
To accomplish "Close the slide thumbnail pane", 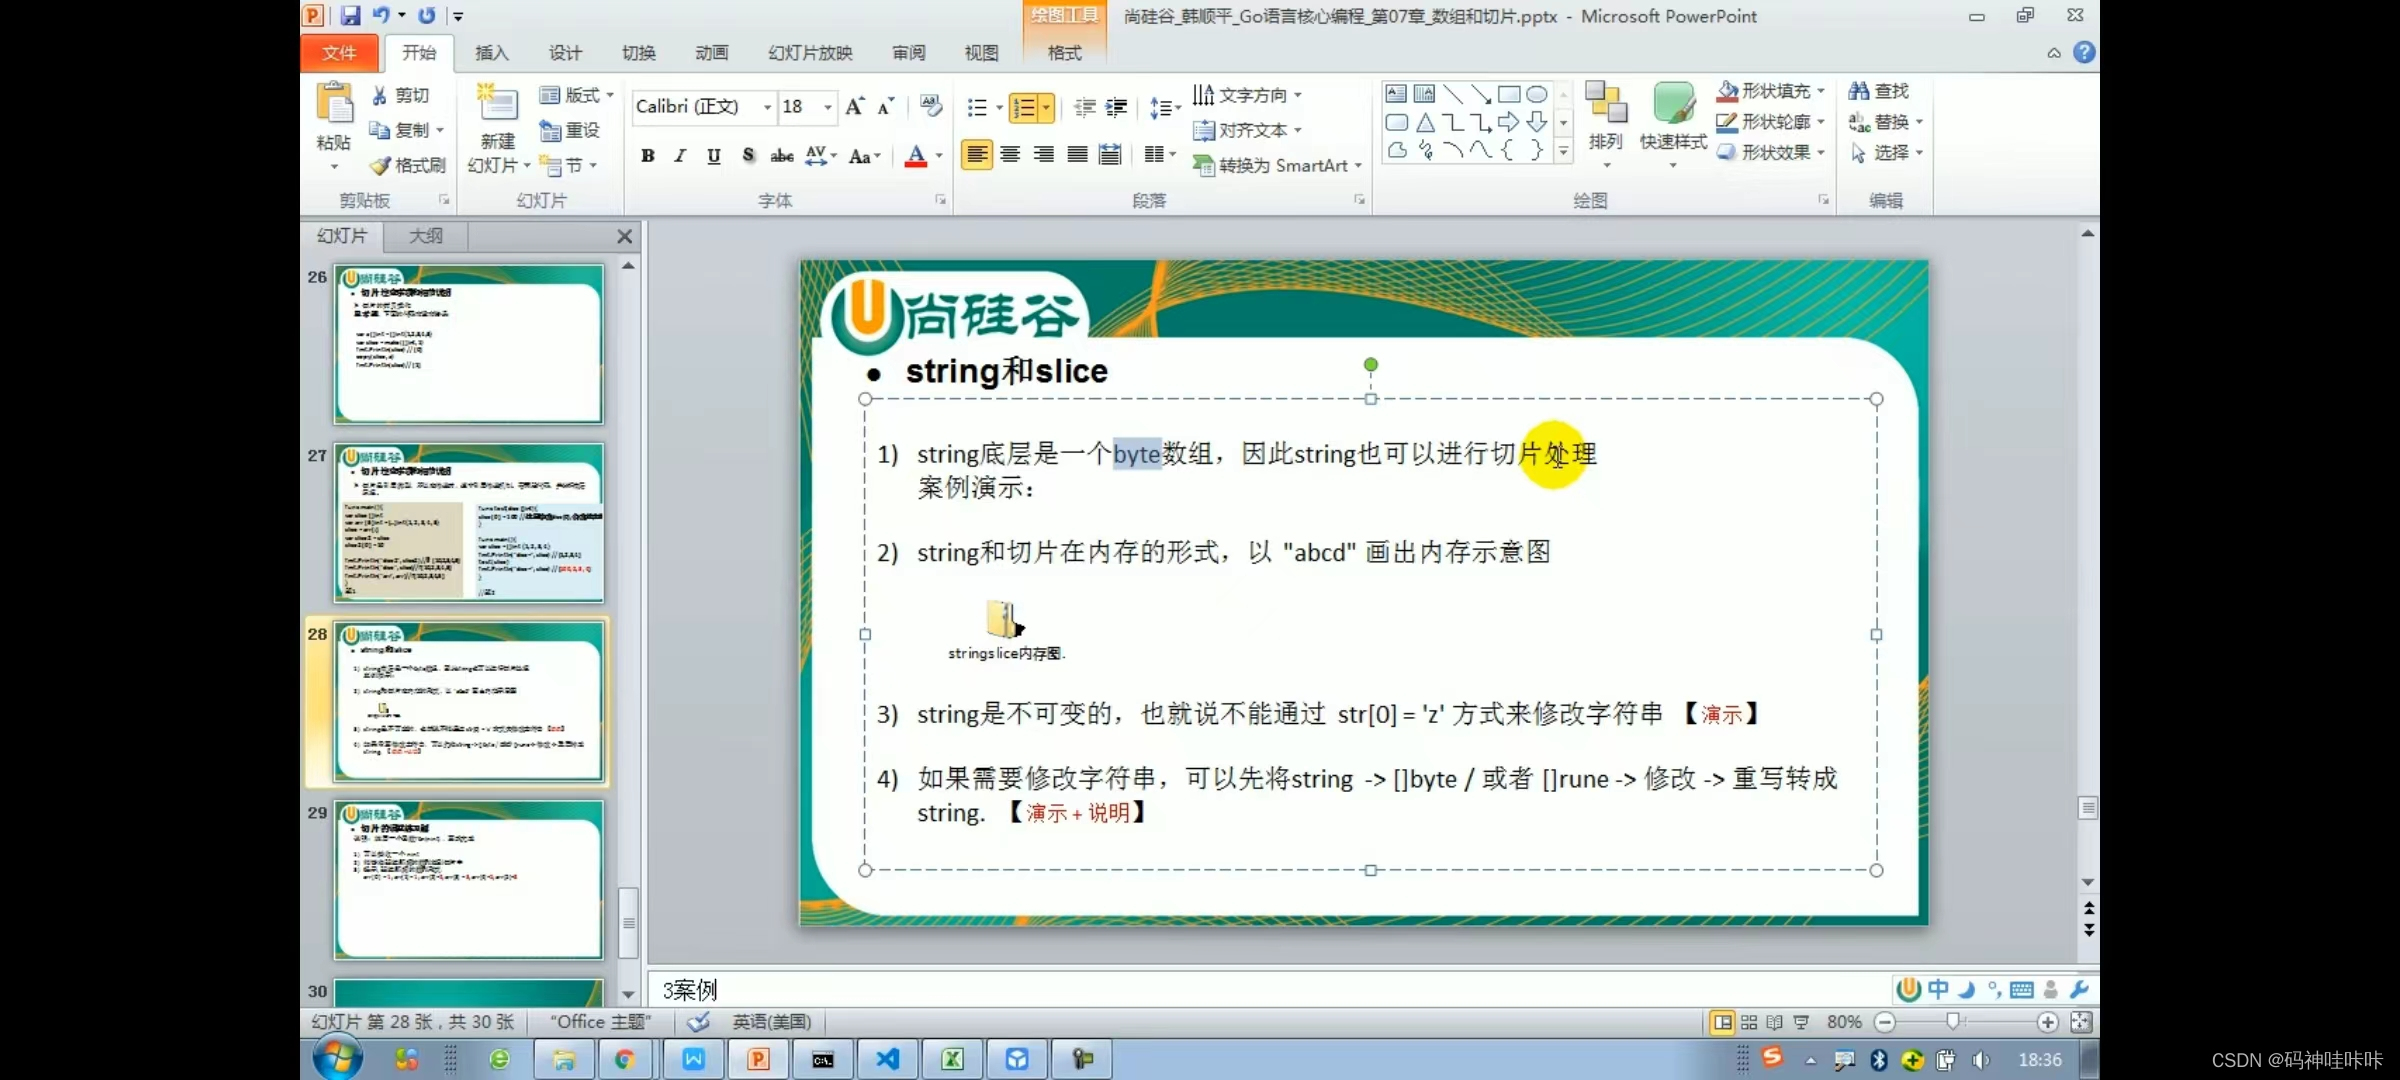I will click(x=624, y=237).
